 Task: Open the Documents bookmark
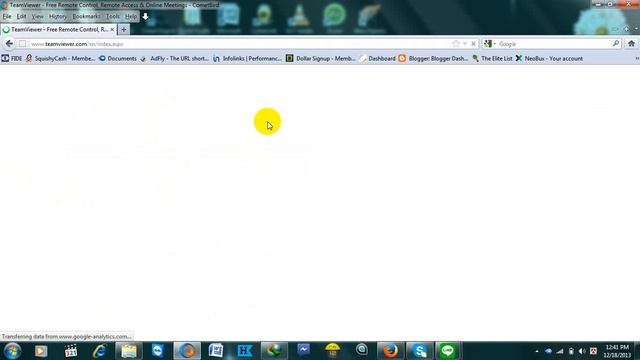click(x=118, y=58)
